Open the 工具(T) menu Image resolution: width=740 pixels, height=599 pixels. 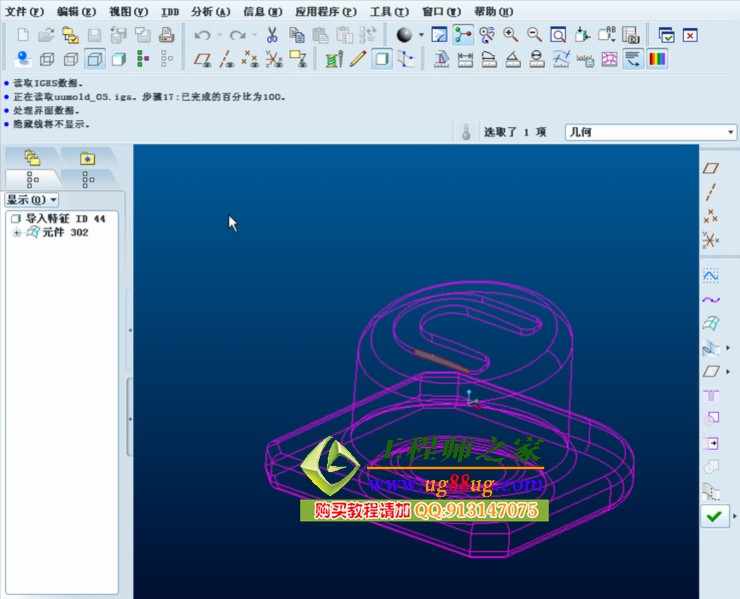[x=389, y=12]
